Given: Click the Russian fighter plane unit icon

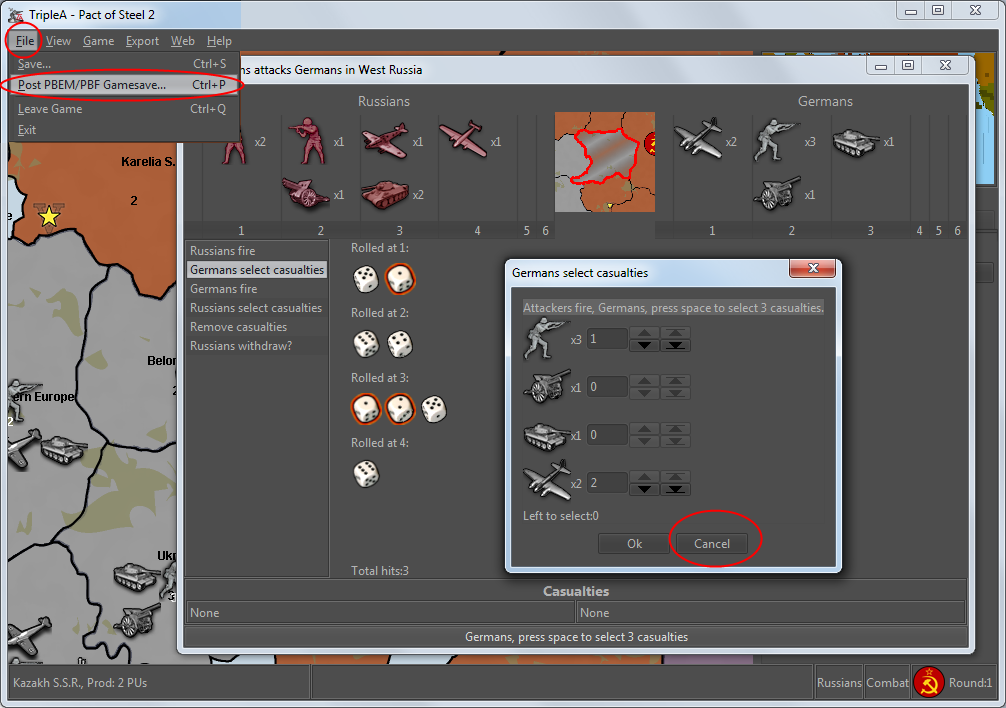Looking at the screenshot, I should [x=384, y=142].
